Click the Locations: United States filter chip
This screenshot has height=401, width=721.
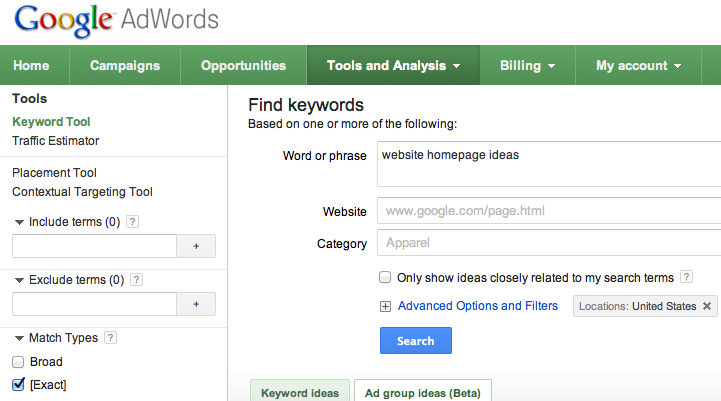click(x=645, y=306)
